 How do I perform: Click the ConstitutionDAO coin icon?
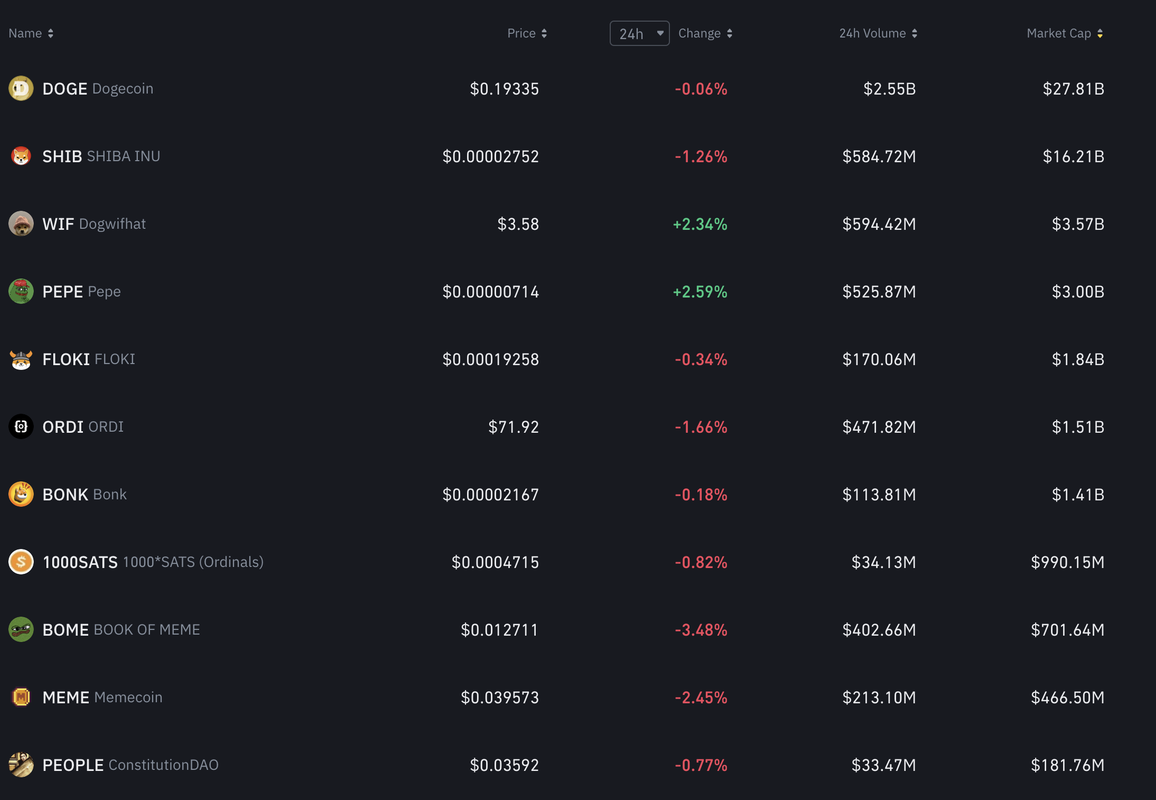click(21, 765)
